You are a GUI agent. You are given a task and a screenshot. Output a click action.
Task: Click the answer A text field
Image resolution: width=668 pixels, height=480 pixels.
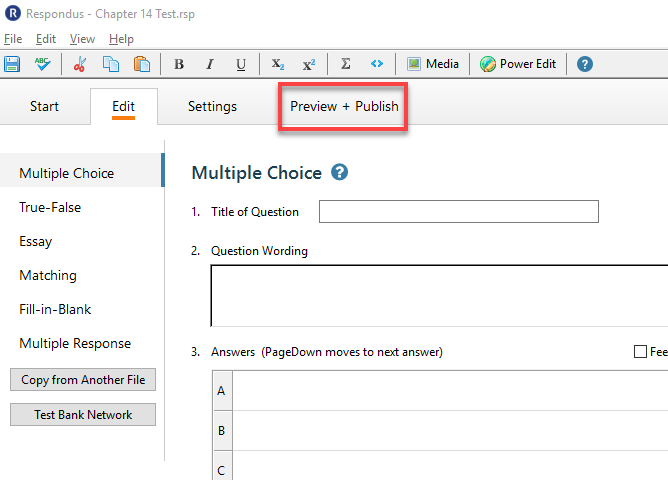point(450,391)
